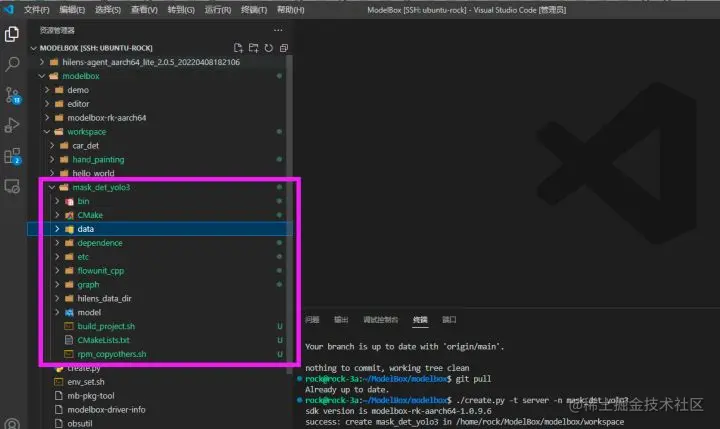This screenshot has height=429, width=720.
Task: Click the New File icon in explorer header
Action: pos(238,48)
